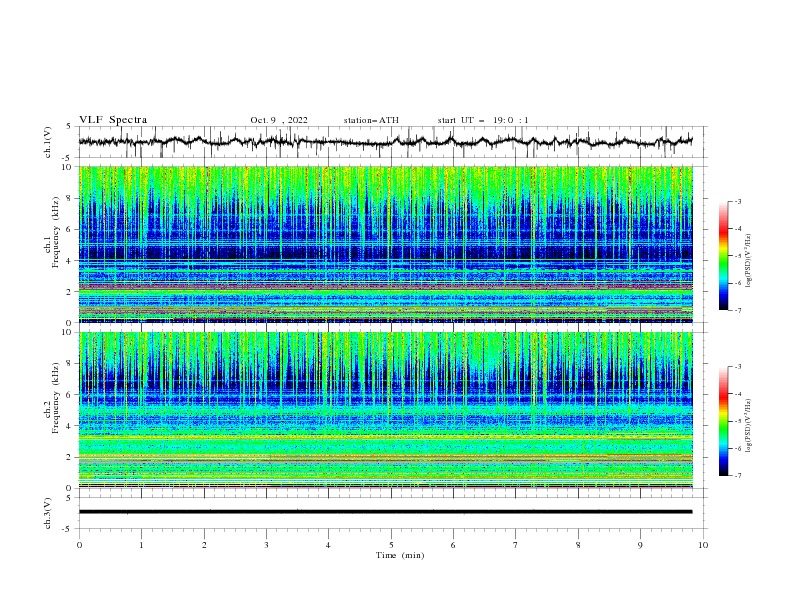The image size is (792, 612).
Task: Click time axis tick label "7"
Action: [x=516, y=545]
